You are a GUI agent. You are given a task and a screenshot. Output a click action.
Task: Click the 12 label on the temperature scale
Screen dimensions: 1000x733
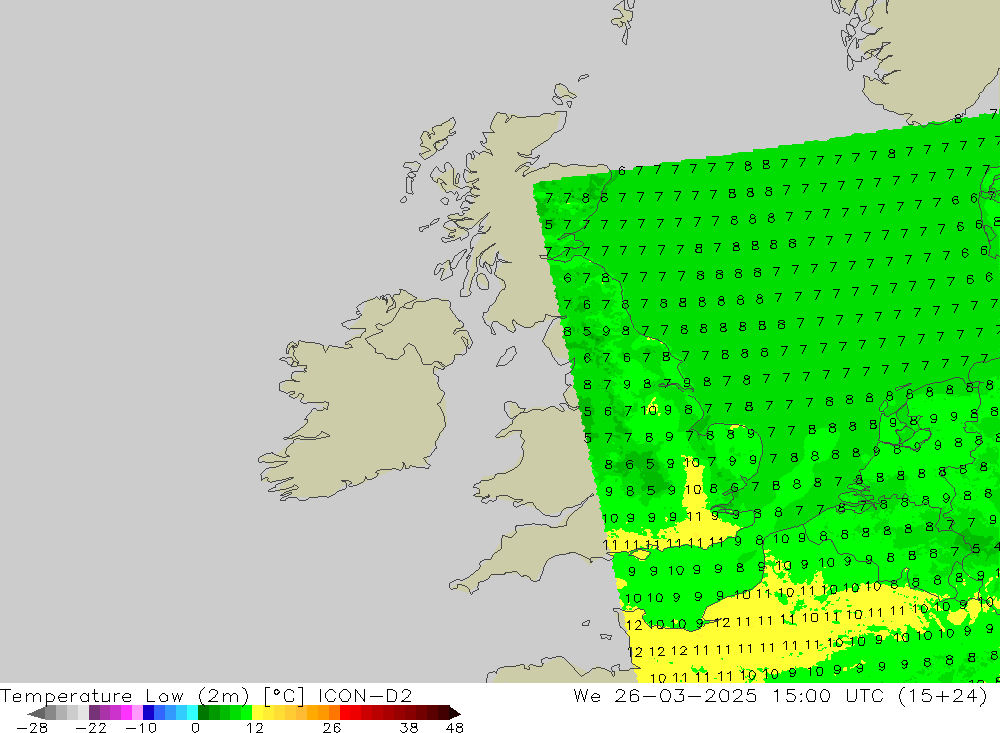pyautogui.click(x=254, y=728)
